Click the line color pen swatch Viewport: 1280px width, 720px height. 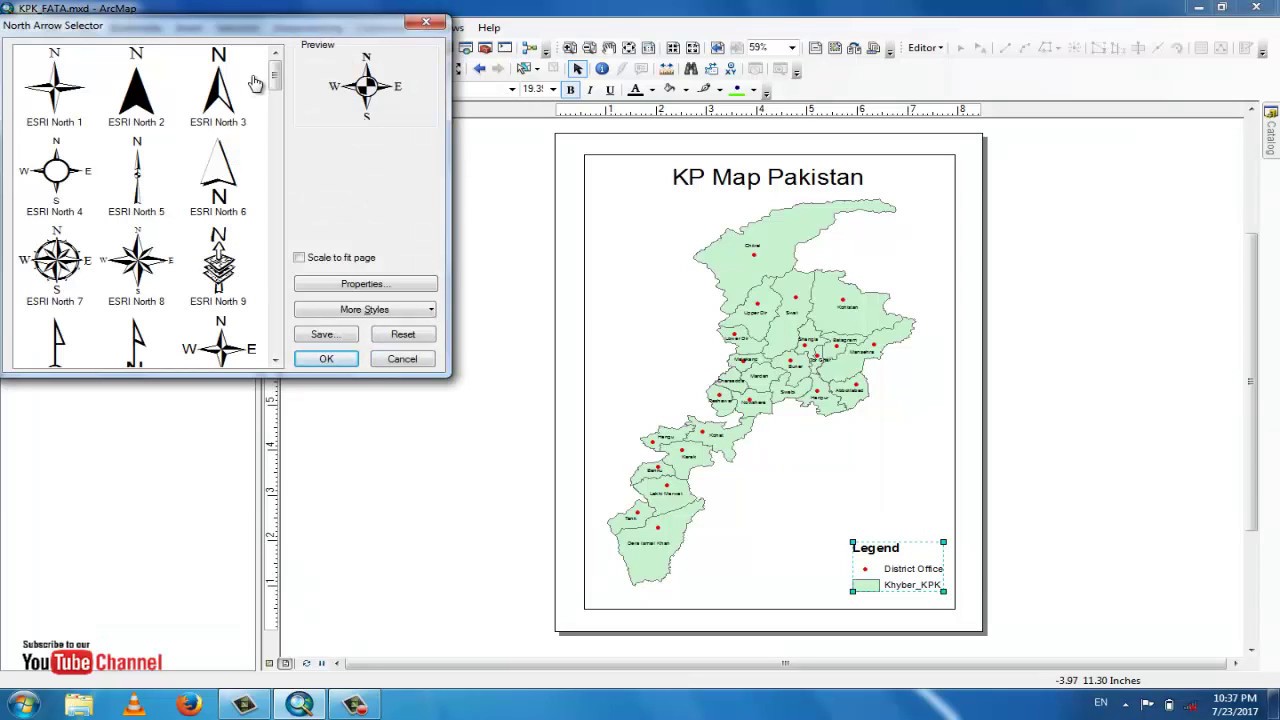click(x=704, y=89)
